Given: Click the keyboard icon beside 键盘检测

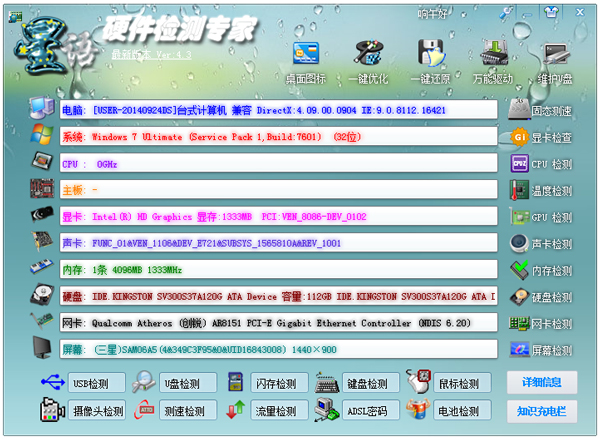Looking at the screenshot, I should click(327, 382).
